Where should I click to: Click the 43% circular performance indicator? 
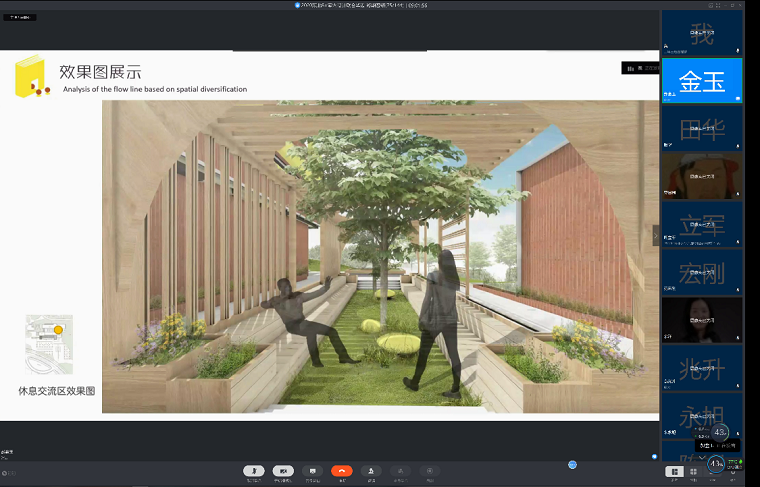(716, 463)
